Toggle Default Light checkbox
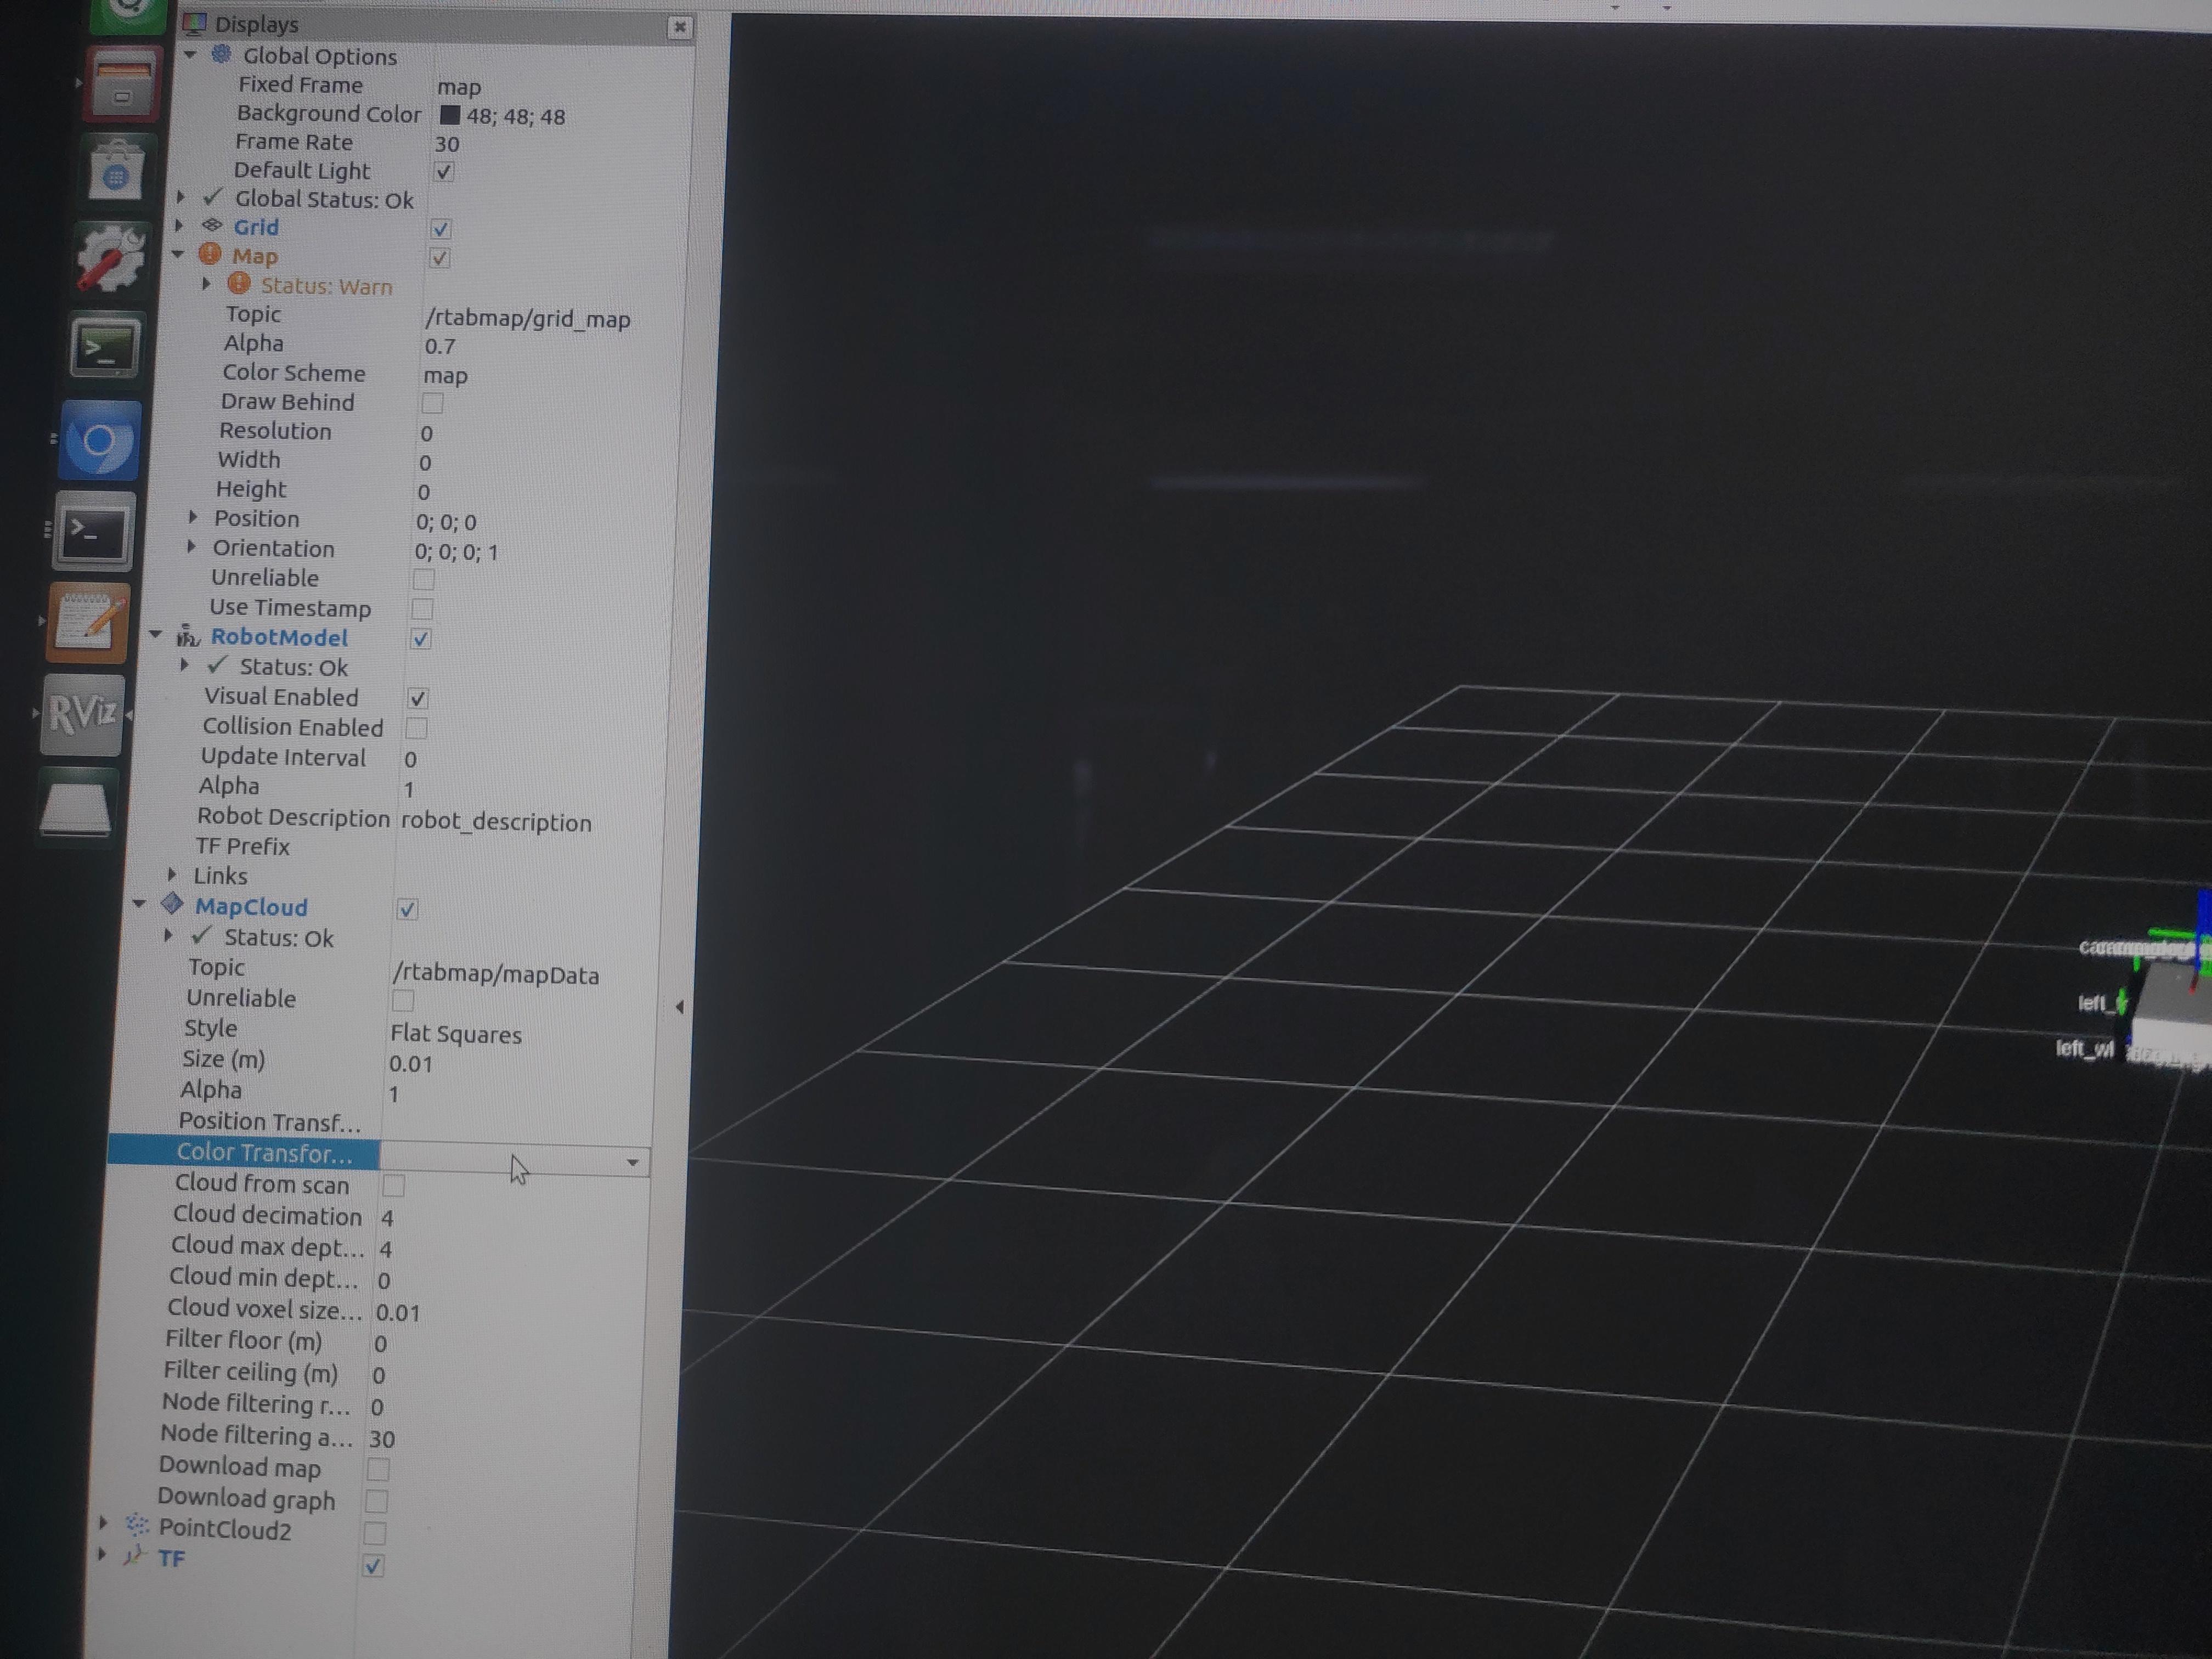 coord(444,171)
